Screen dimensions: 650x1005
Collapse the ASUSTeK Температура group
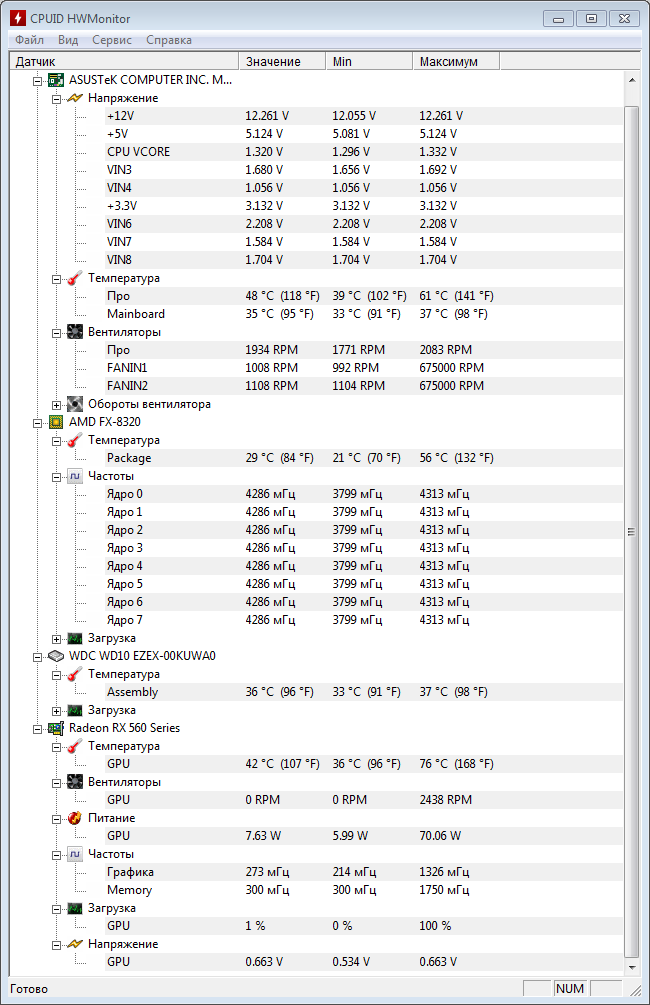coord(56,279)
